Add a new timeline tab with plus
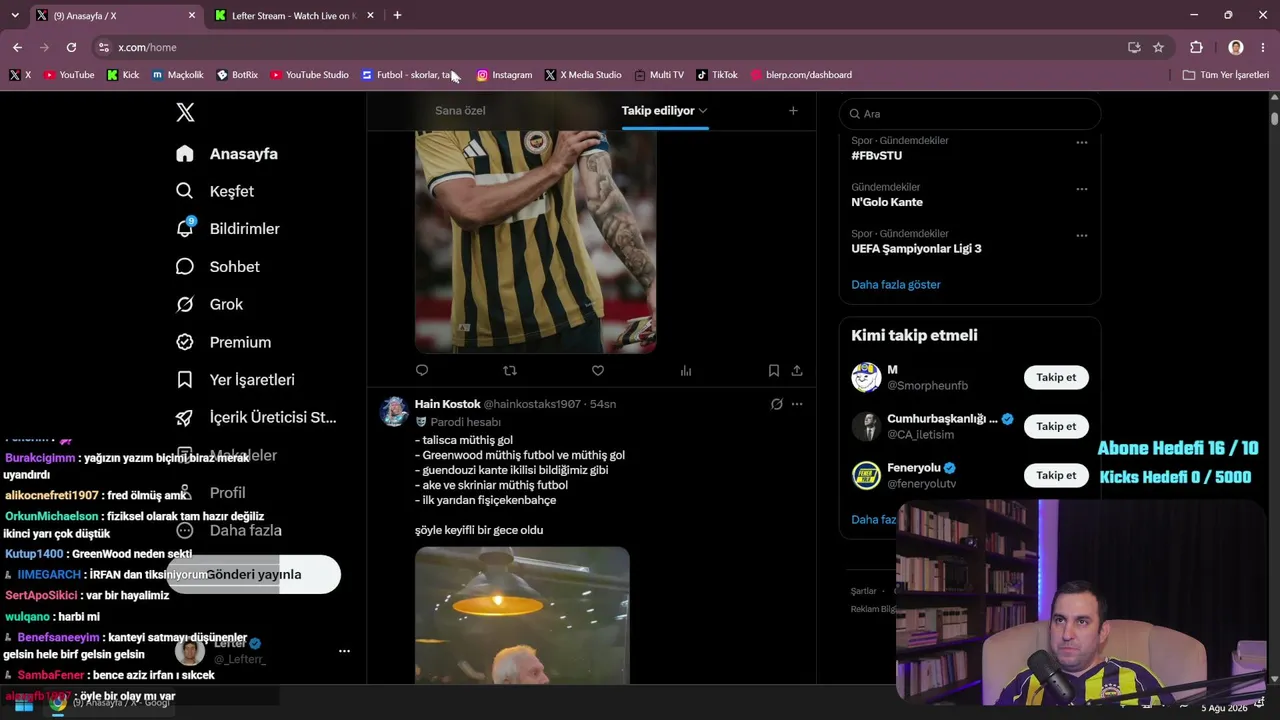 tap(793, 110)
